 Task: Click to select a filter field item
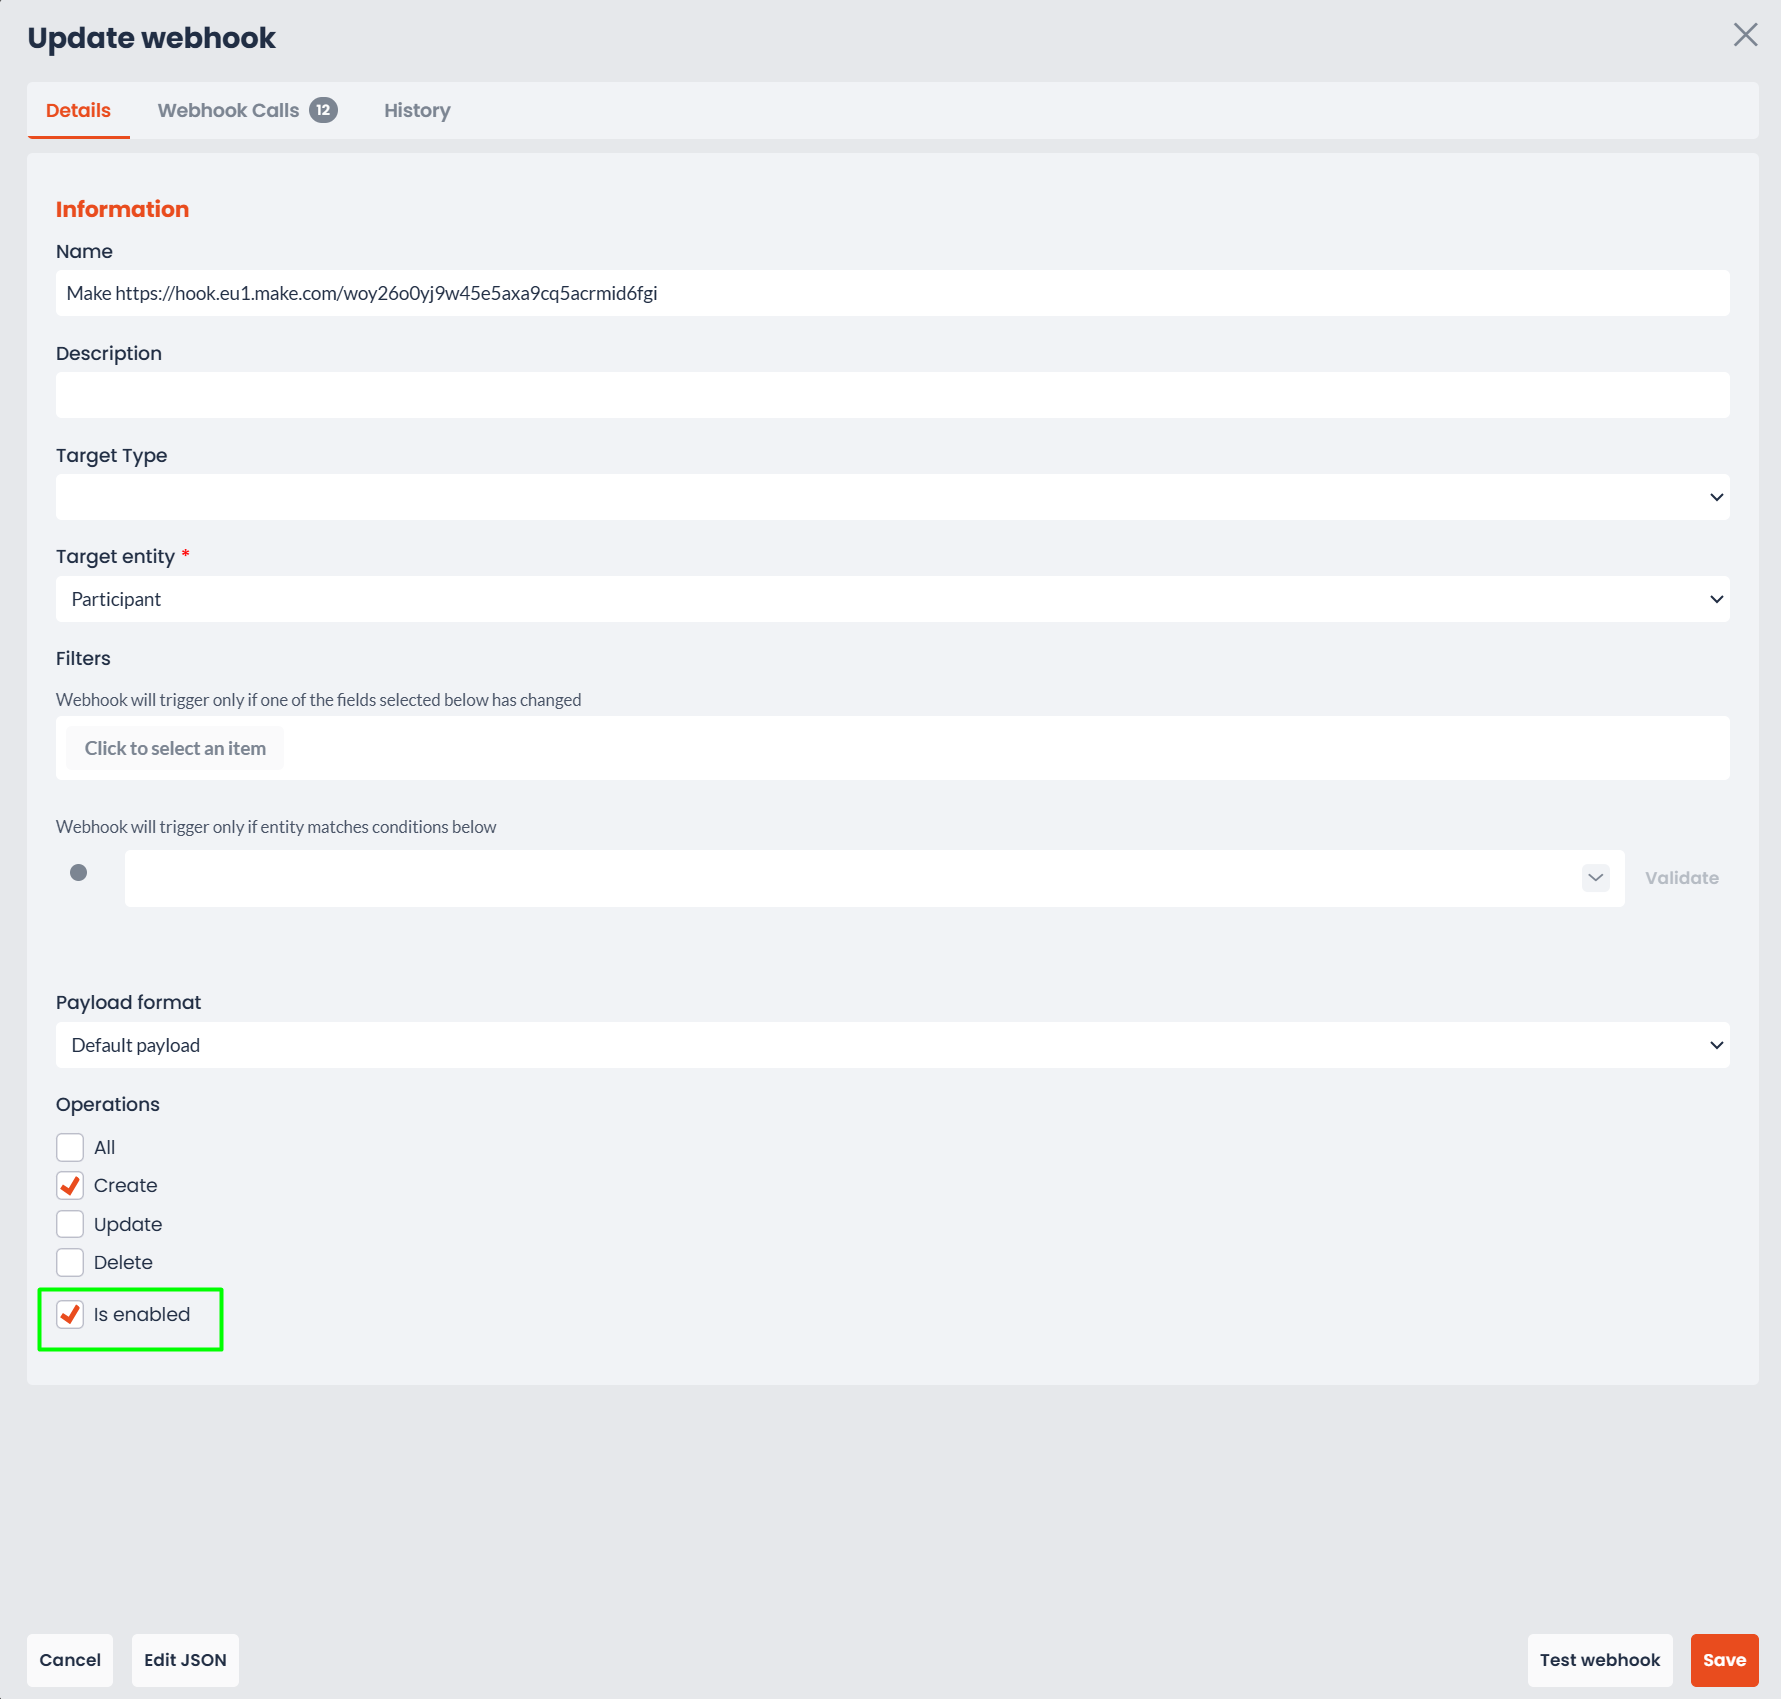pos(175,748)
